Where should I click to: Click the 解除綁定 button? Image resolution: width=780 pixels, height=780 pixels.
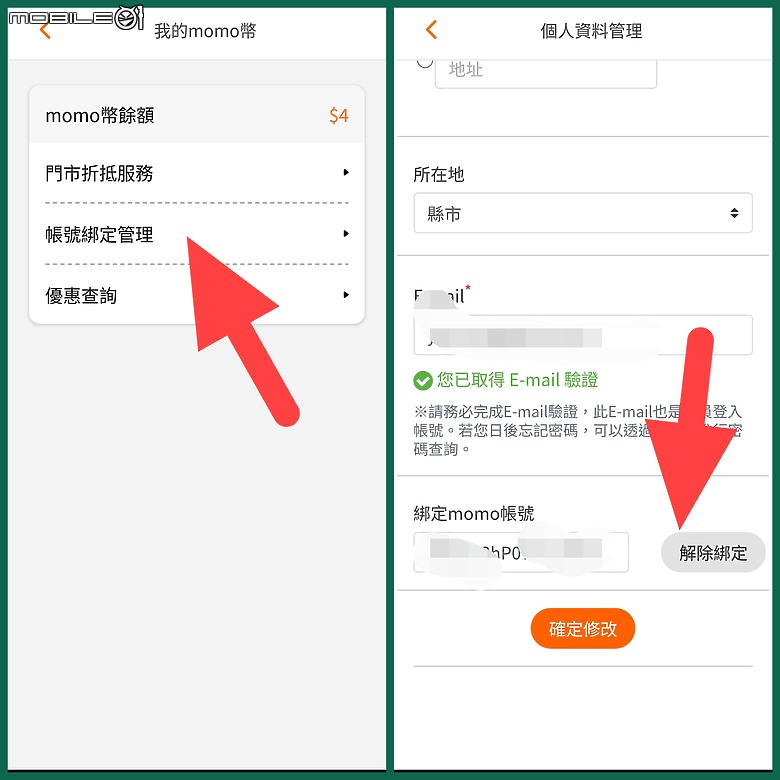[x=713, y=552]
